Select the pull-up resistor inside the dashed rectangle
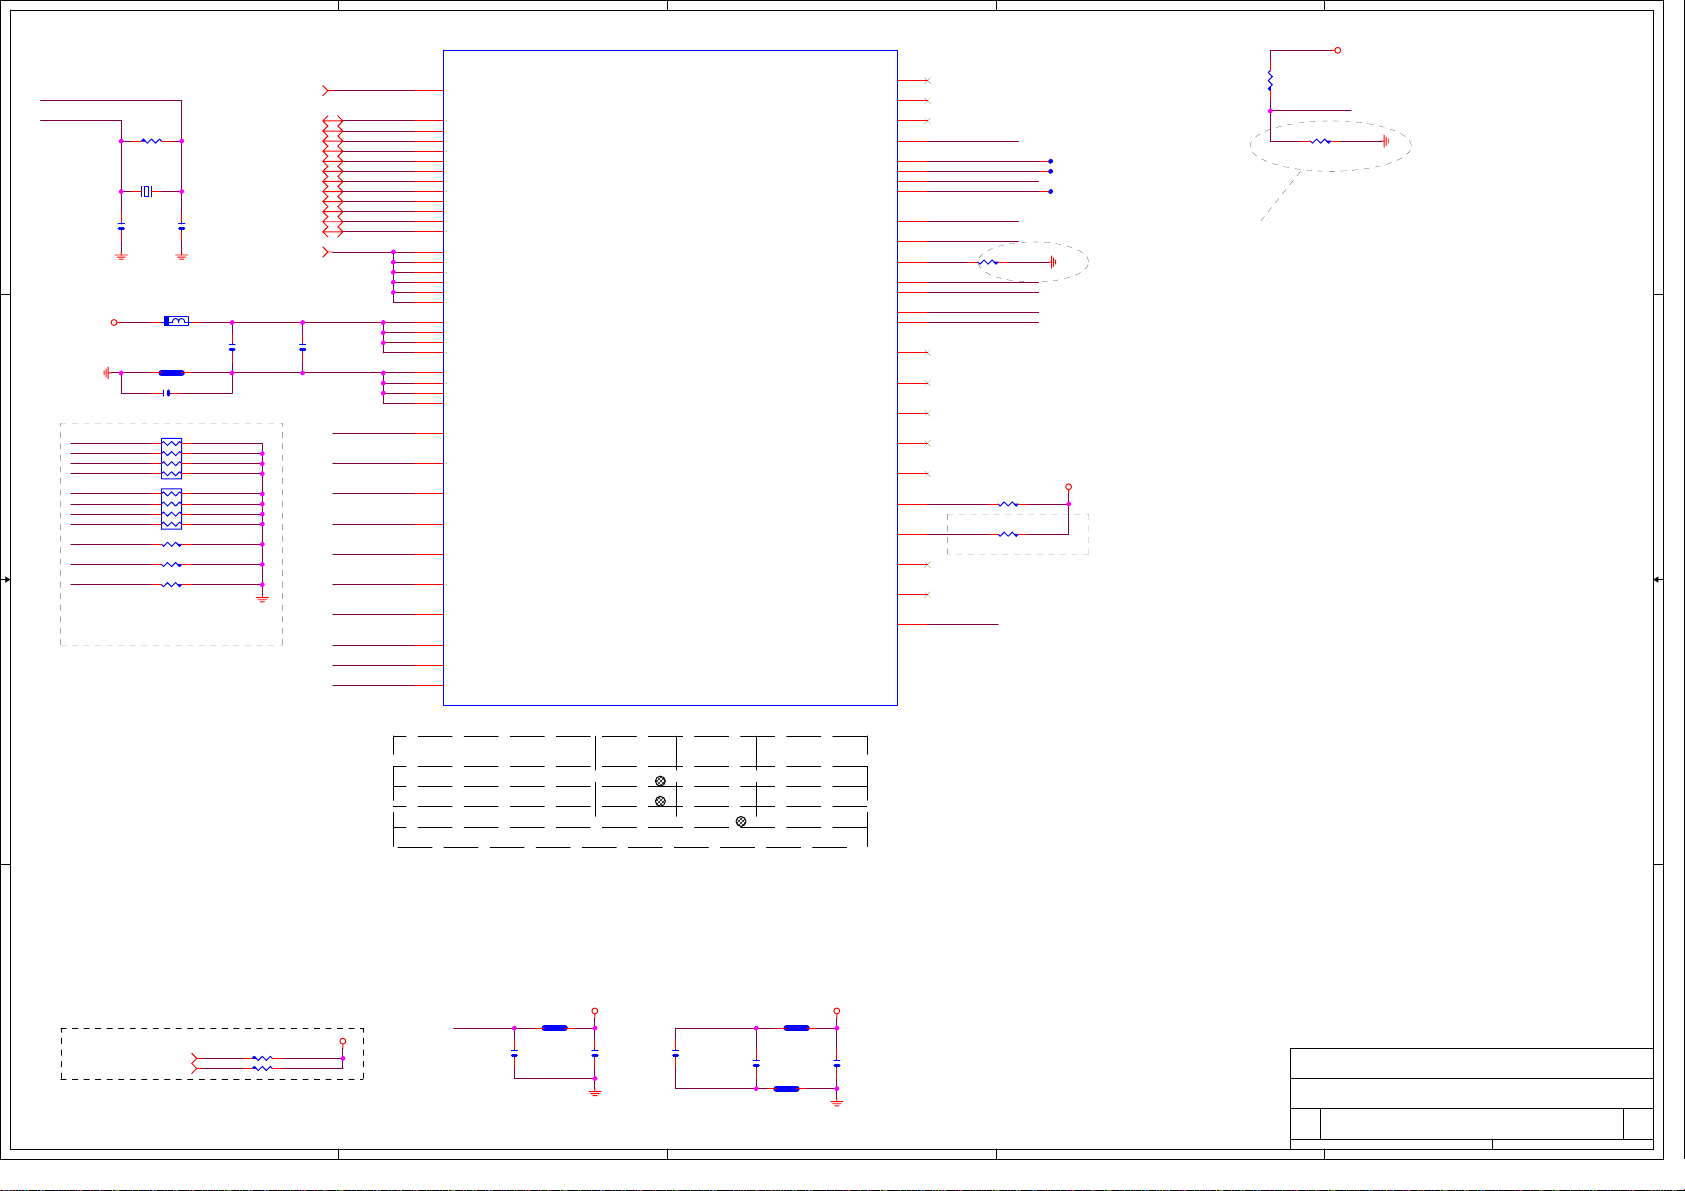Screen dimensions: 1685x1191 [x=1008, y=534]
